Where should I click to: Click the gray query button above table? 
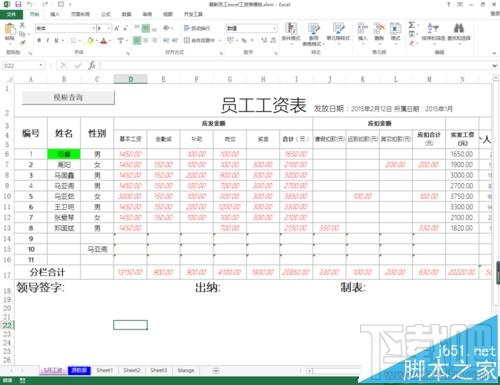tap(68, 98)
